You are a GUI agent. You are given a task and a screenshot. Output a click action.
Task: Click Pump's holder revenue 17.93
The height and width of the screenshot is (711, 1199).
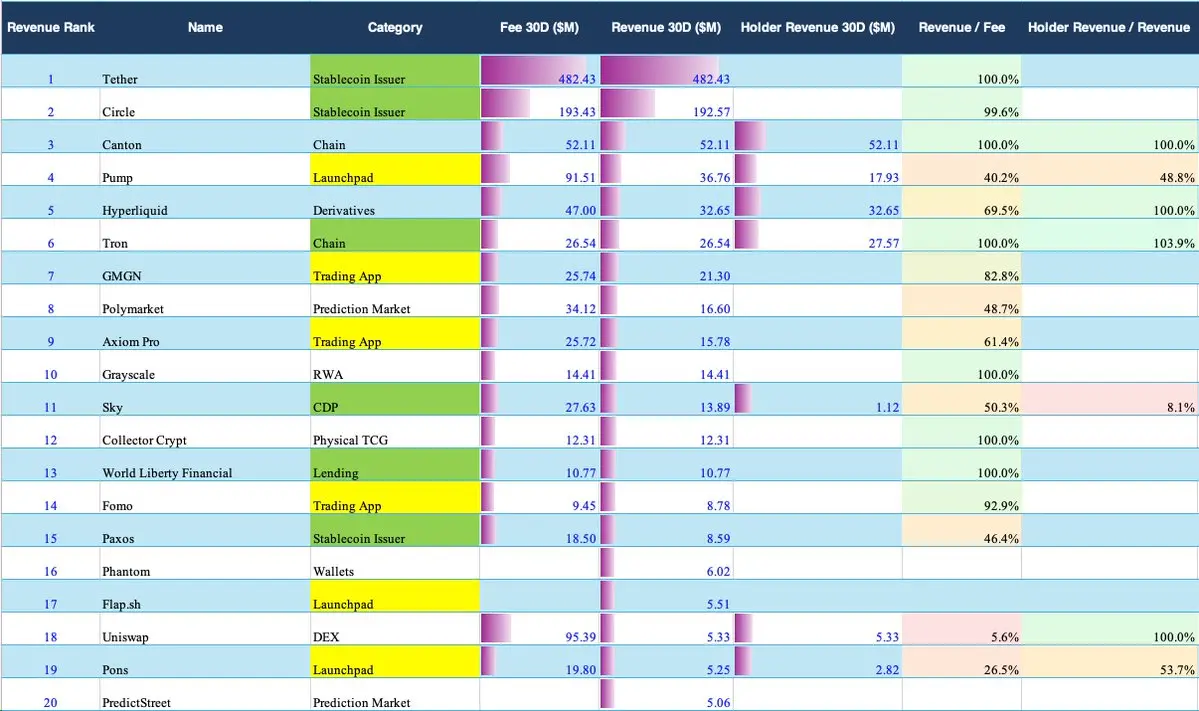click(883, 177)
